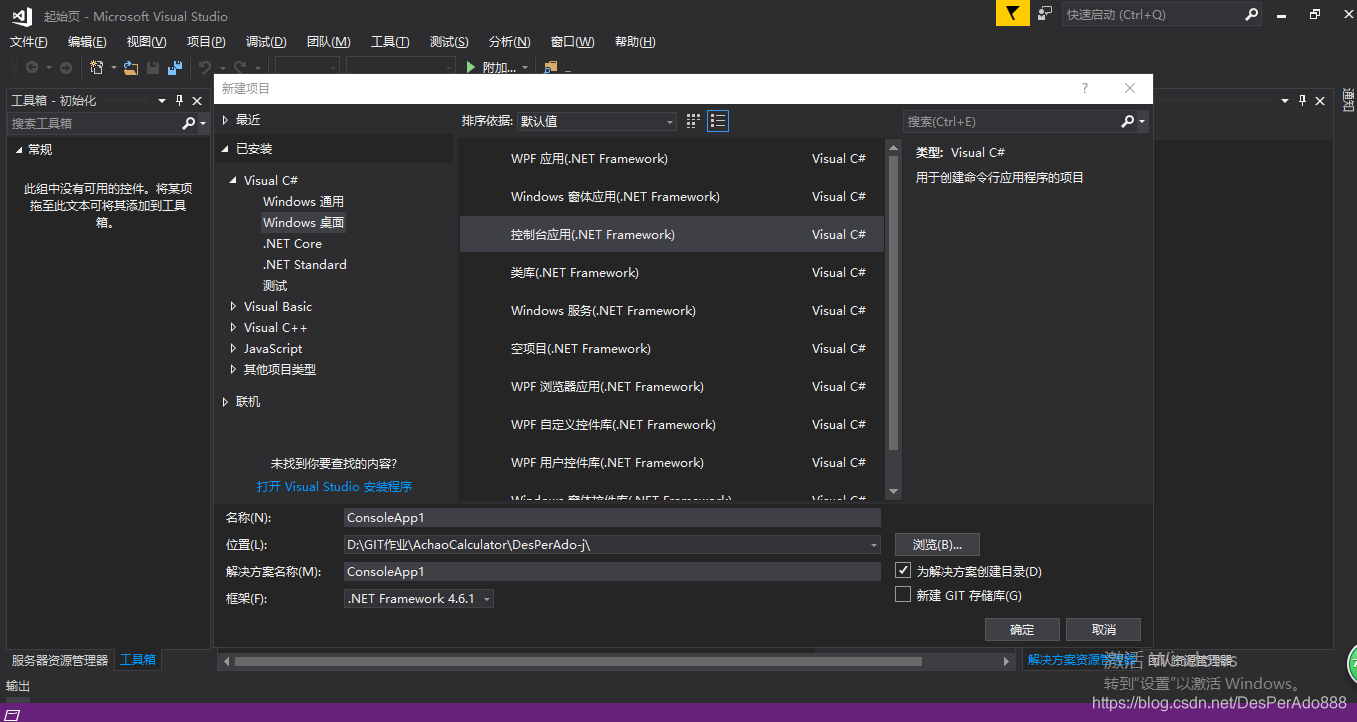
Task: Click the 名称 ConsoleApp1 input field
Action: pos(612,517)
